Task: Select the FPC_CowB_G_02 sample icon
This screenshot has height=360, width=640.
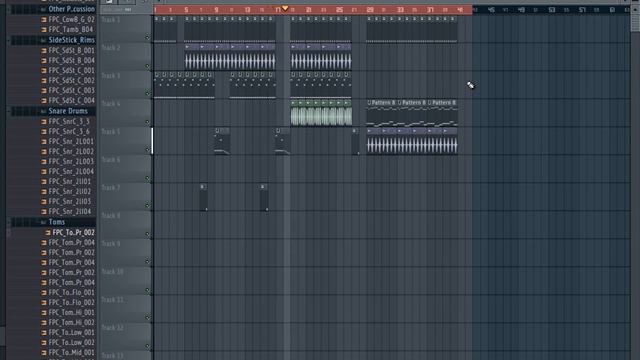Action: coord(44,19)
